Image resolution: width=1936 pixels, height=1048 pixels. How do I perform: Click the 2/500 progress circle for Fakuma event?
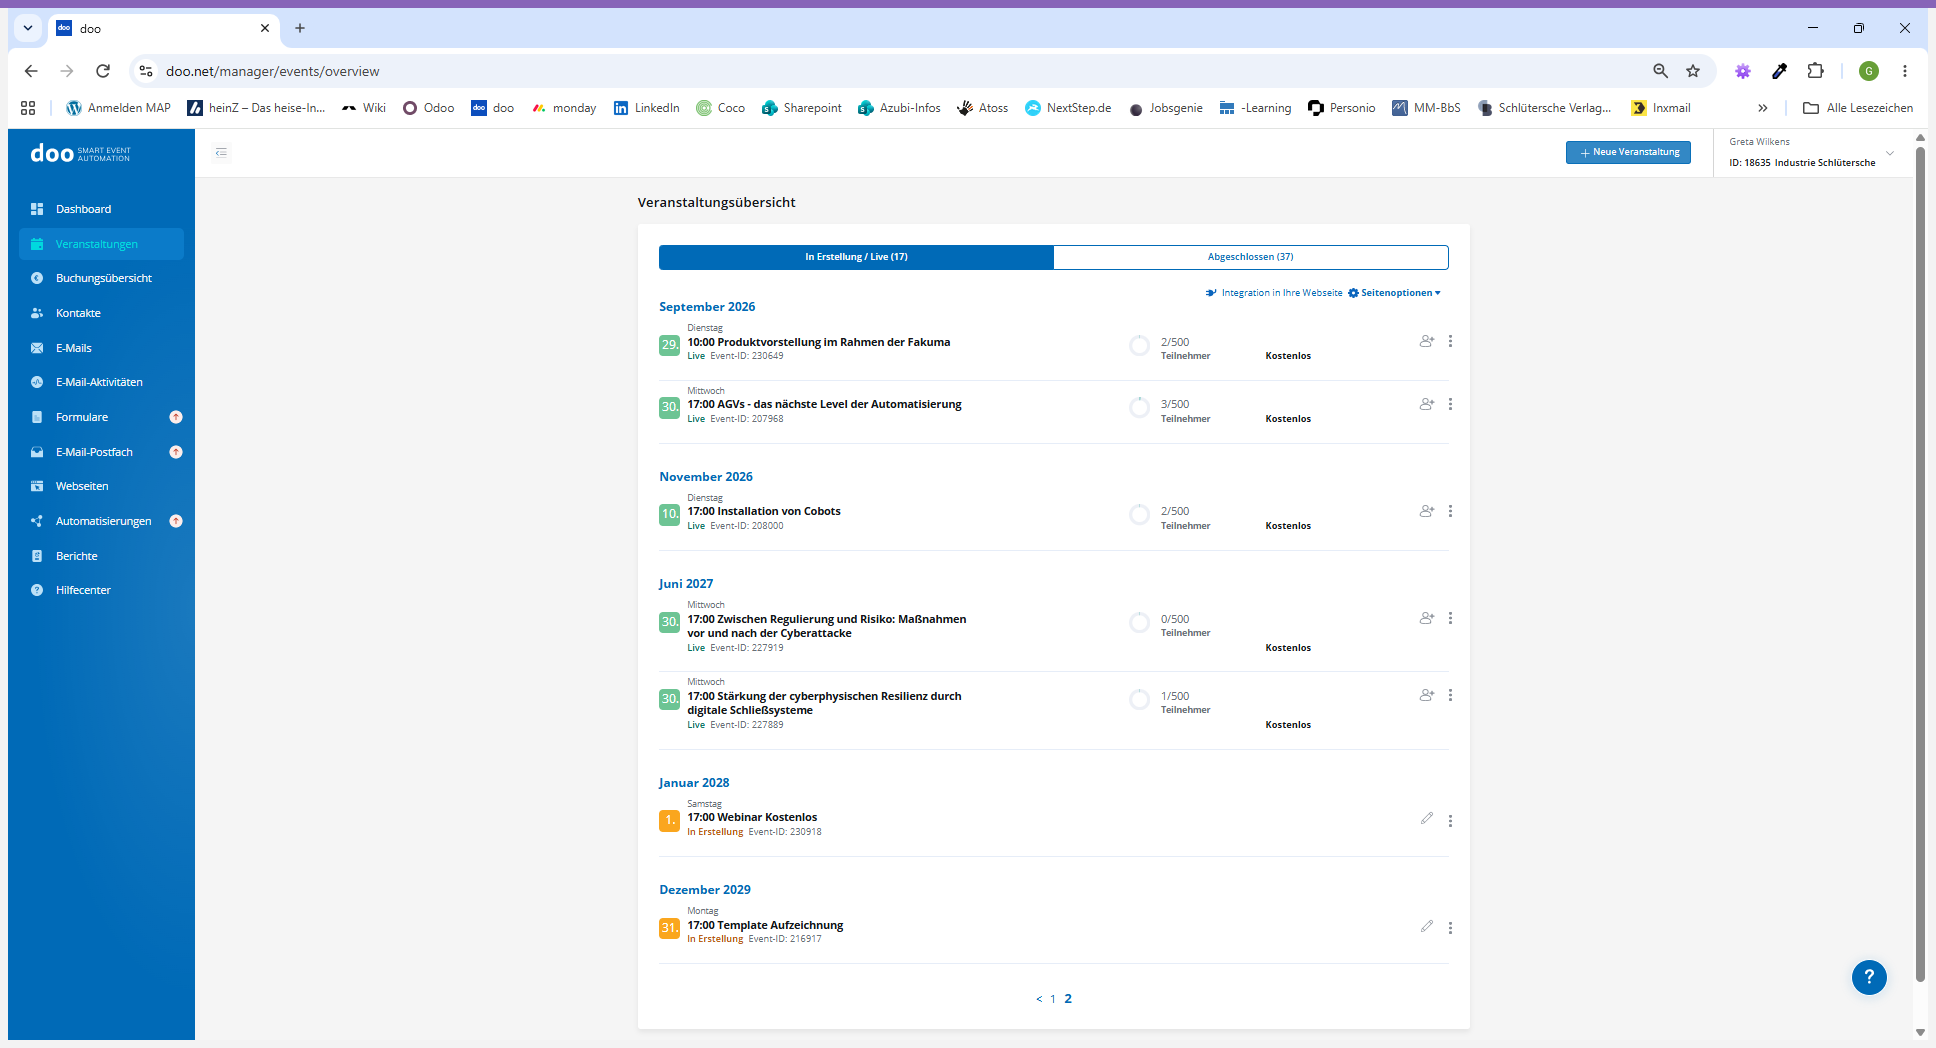pos(1139,346)
